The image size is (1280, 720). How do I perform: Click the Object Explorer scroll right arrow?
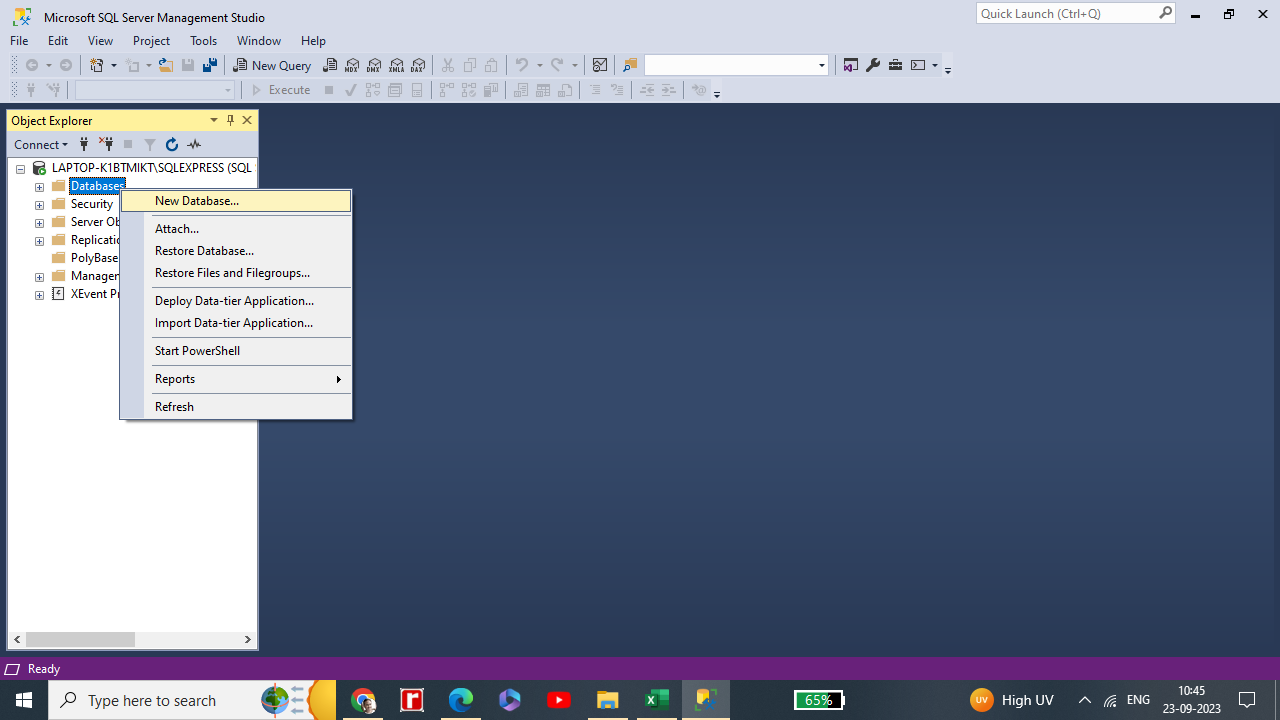(247, 639)
